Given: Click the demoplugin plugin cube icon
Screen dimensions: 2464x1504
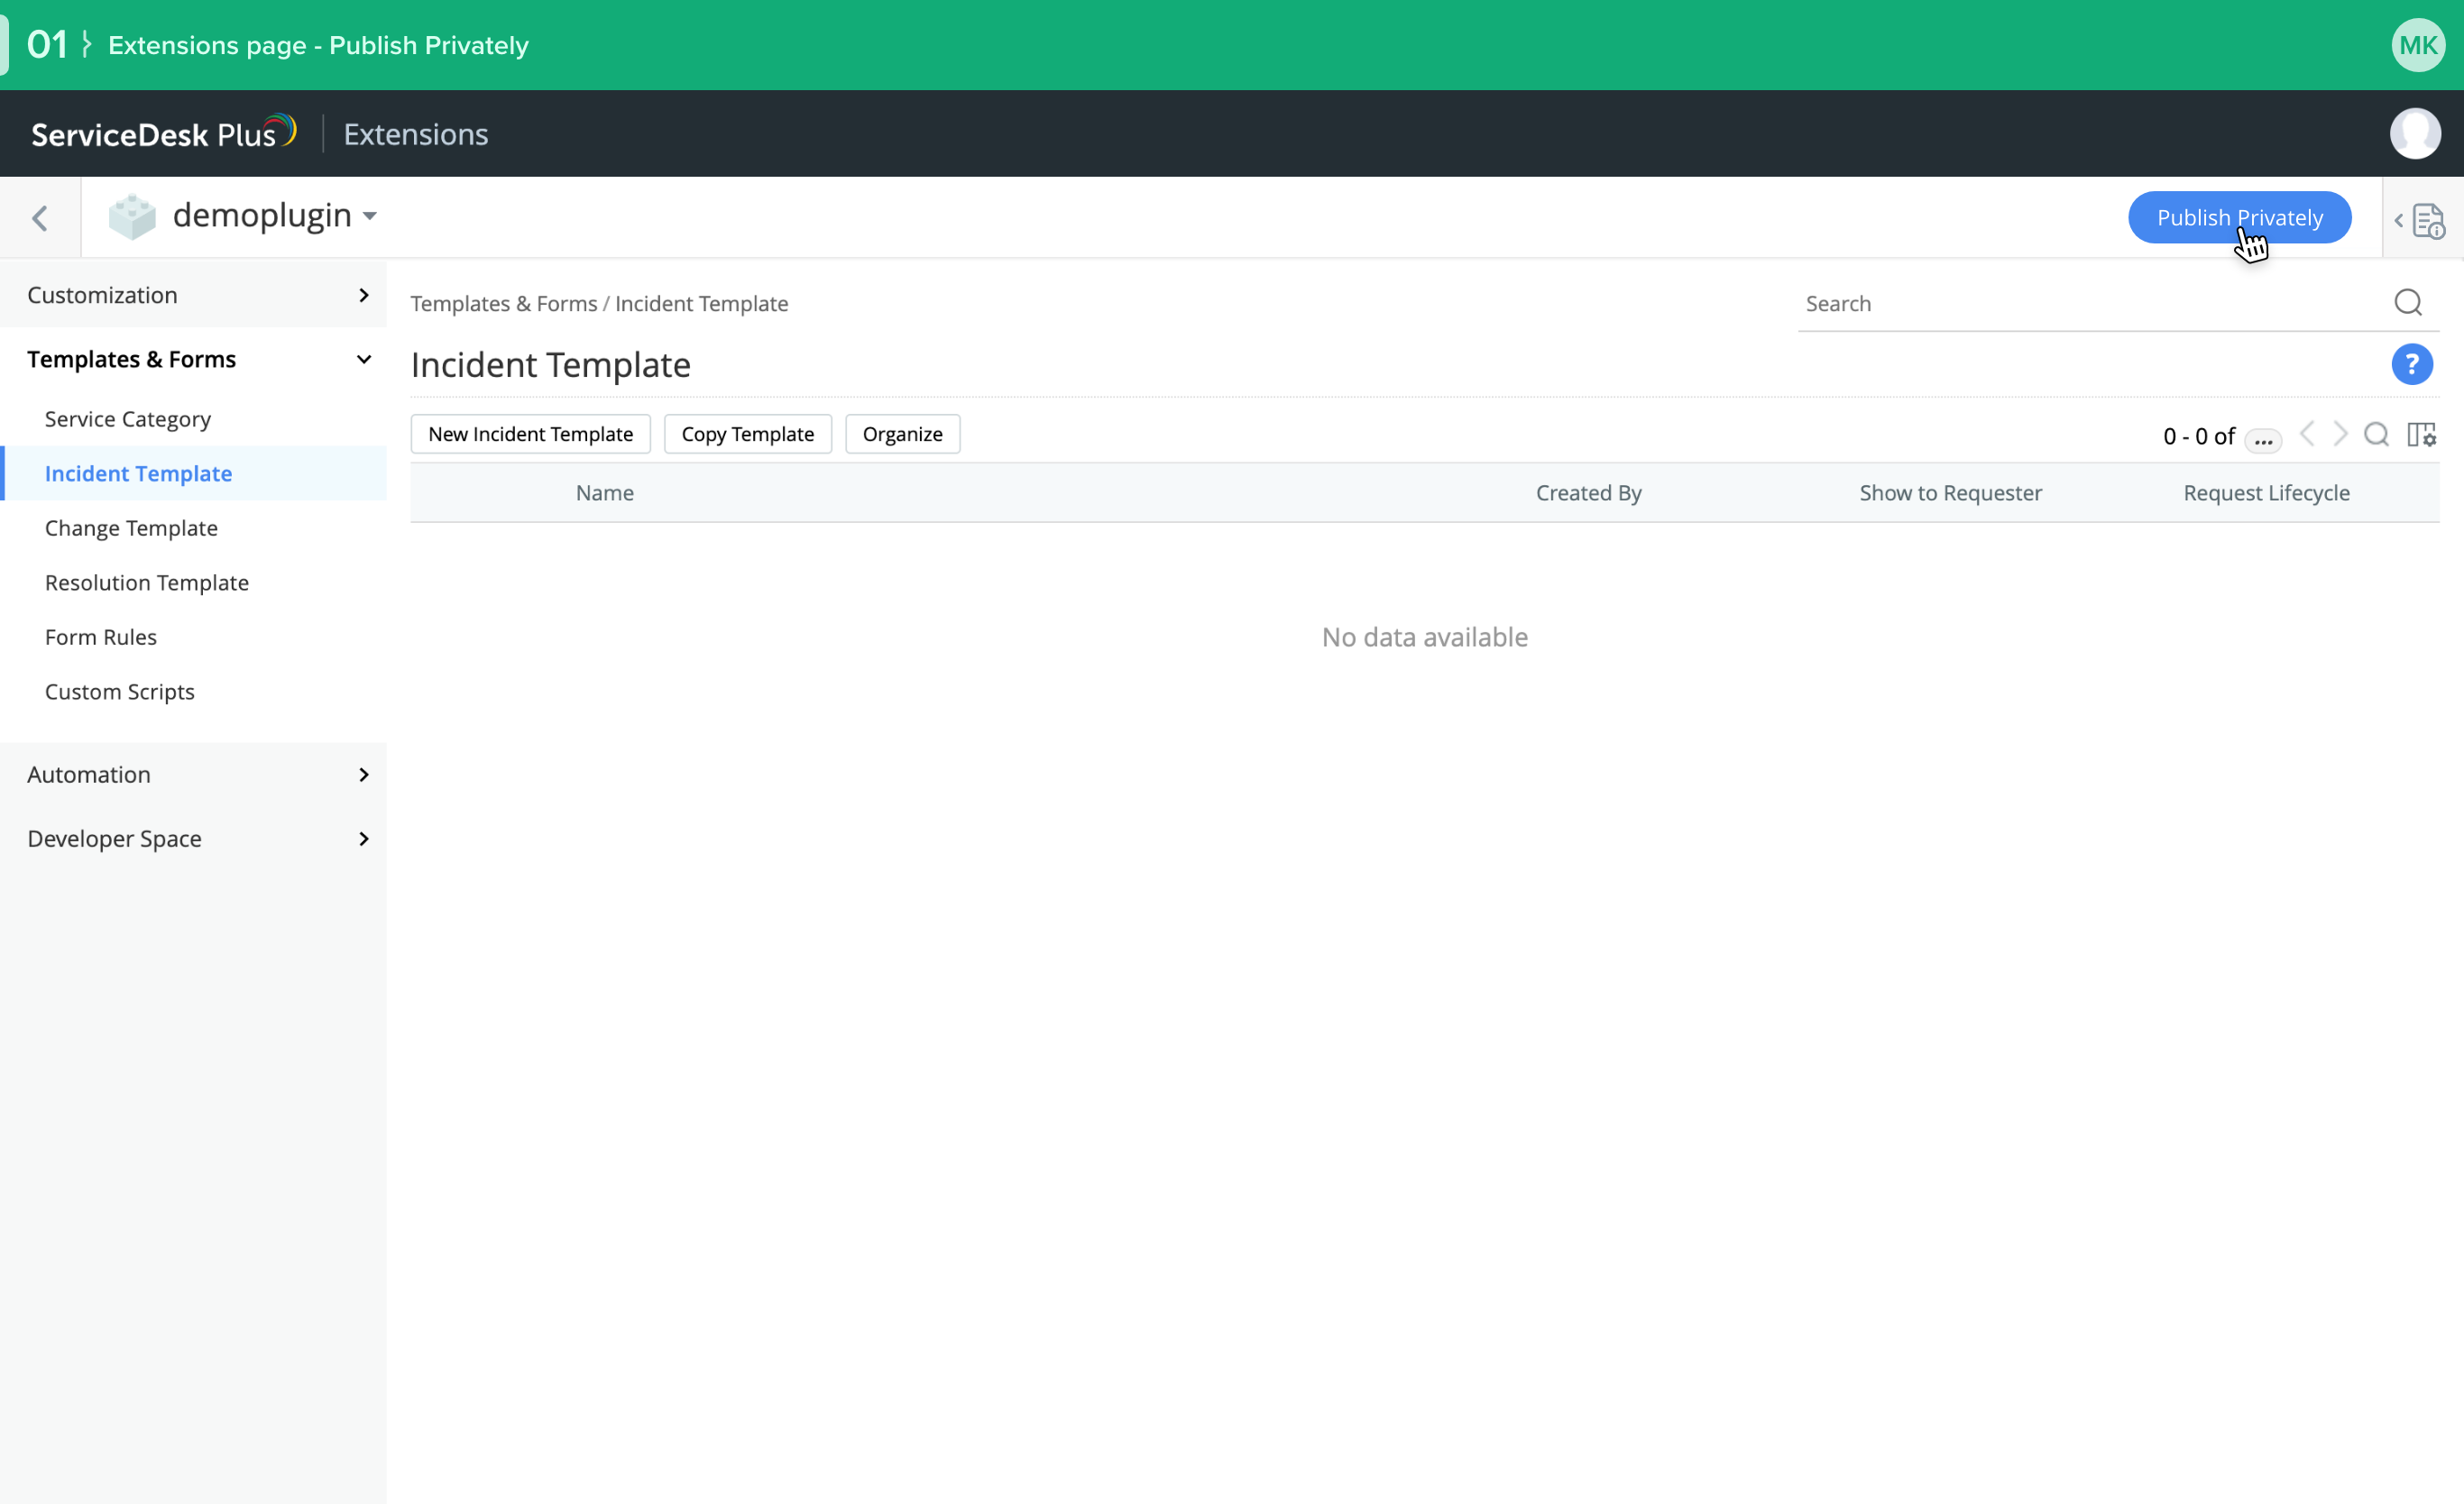Looking at the screenshot, I should point(132,216).
